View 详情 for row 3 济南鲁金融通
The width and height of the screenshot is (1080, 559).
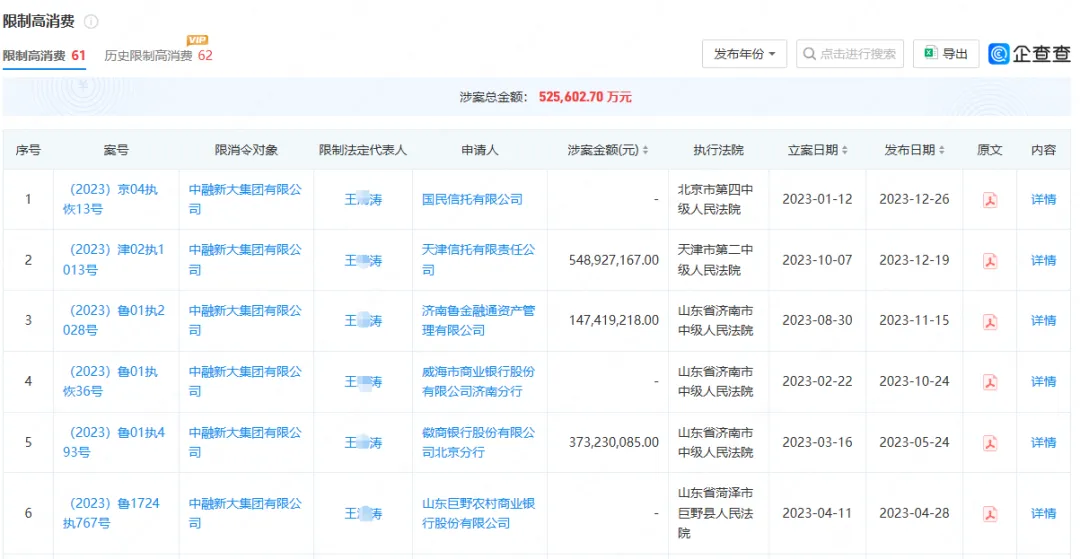click(x=1043, y=321)
